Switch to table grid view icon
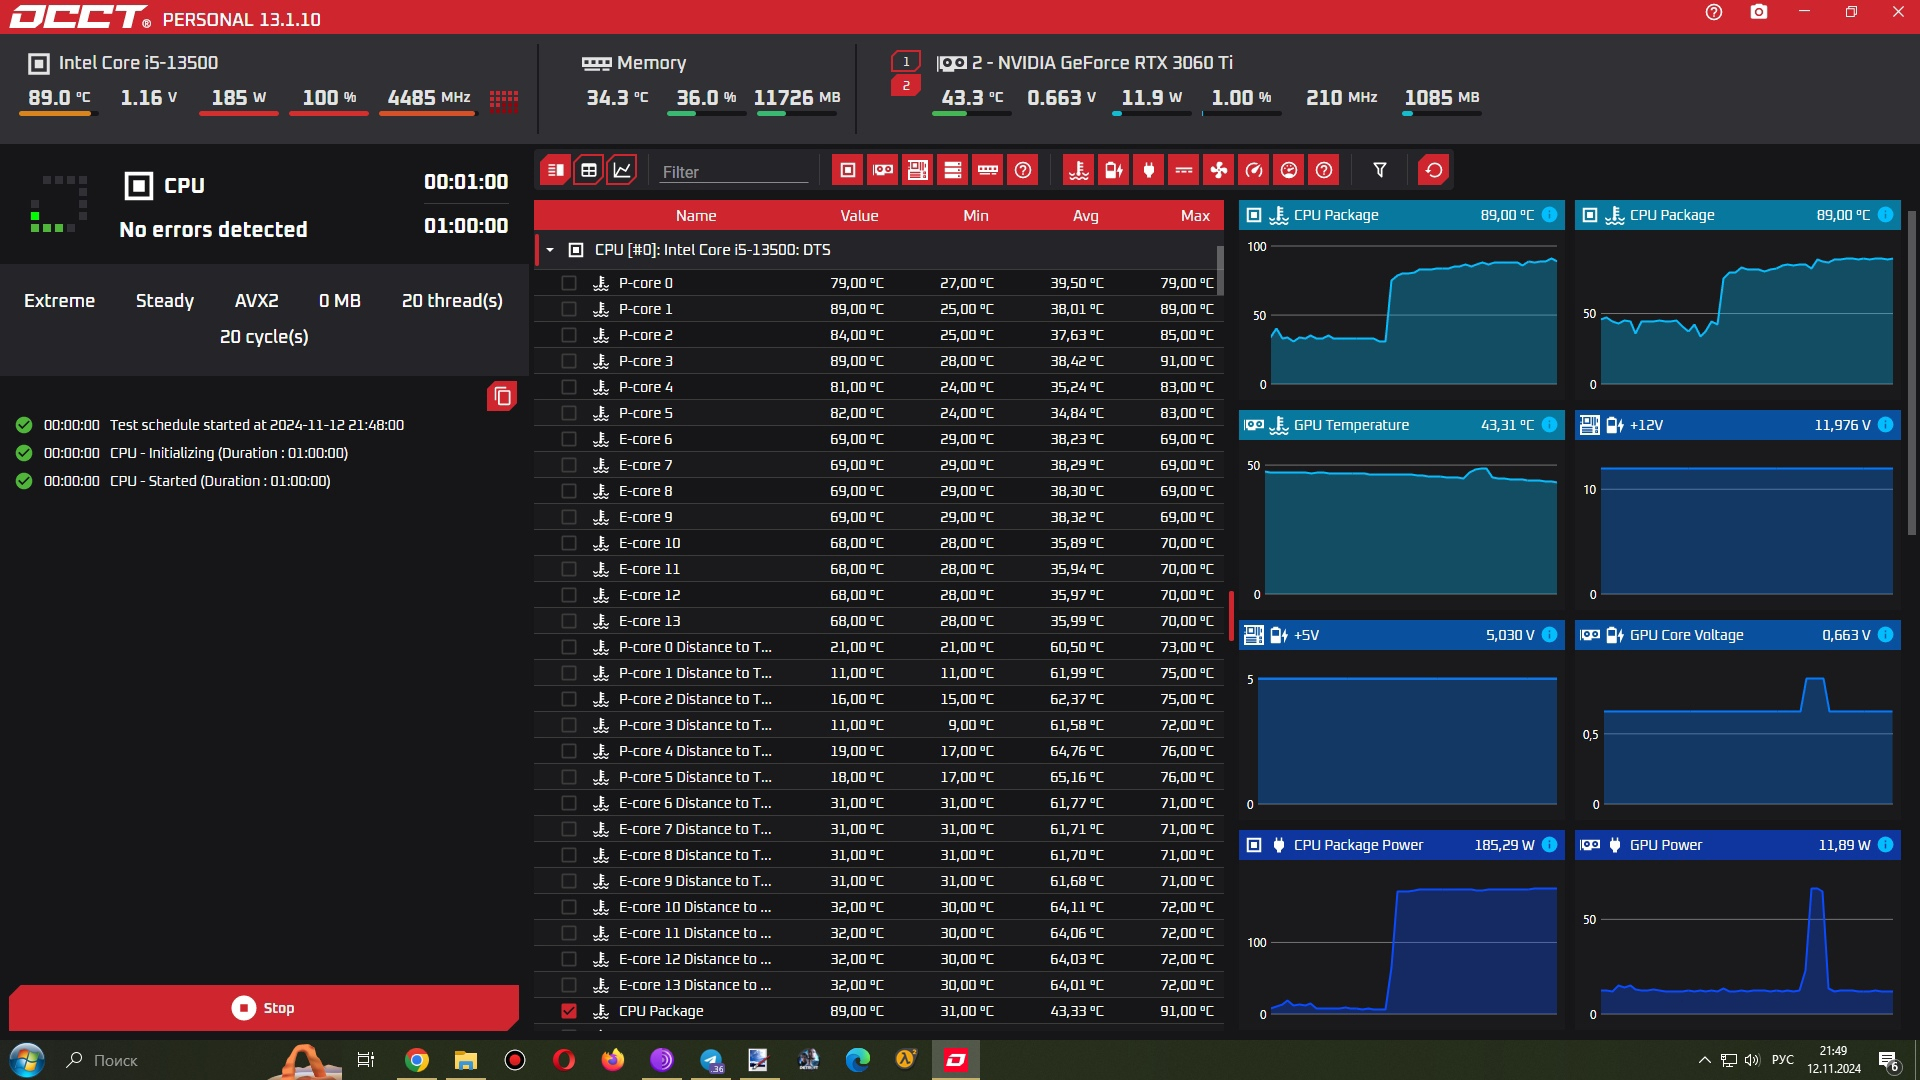This screenshot has width=1920, height=1080. point(589,170)
